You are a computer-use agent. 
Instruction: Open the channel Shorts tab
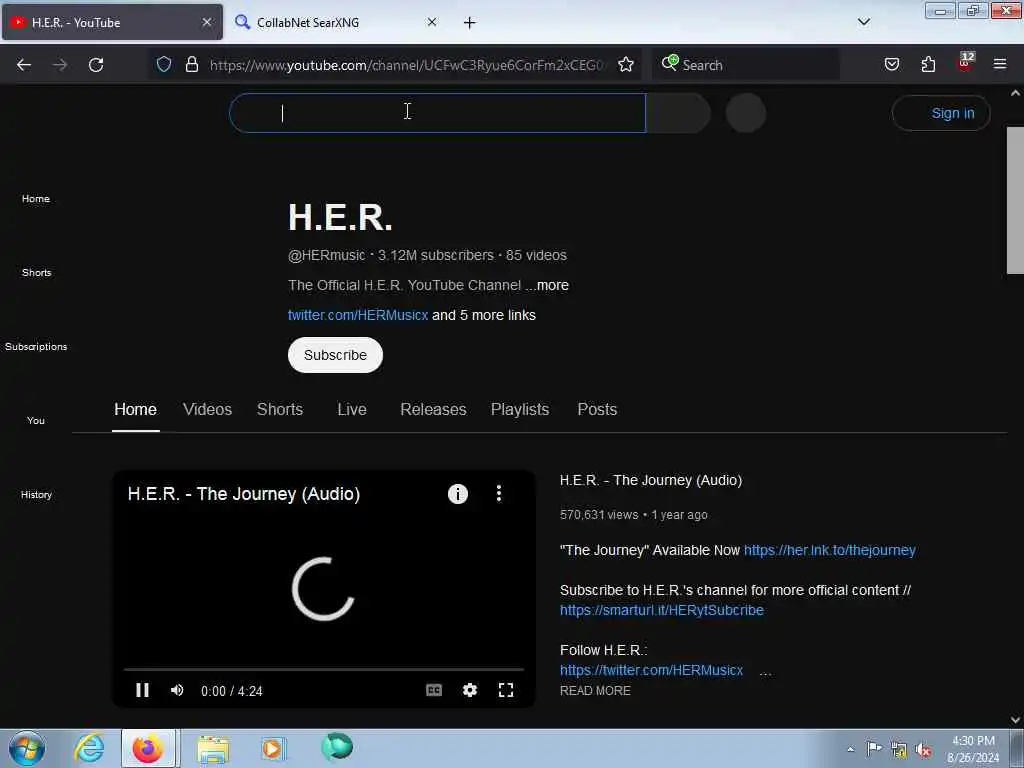click(280, 409)
